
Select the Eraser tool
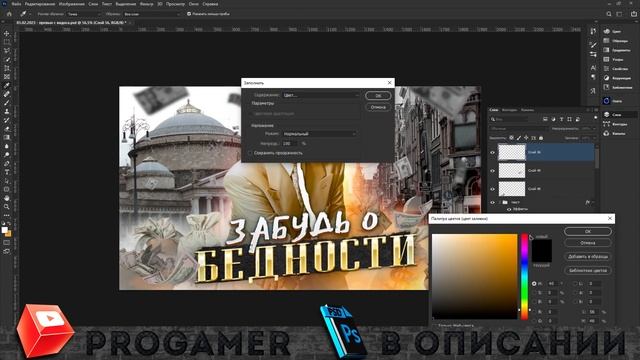pos(7,129)
